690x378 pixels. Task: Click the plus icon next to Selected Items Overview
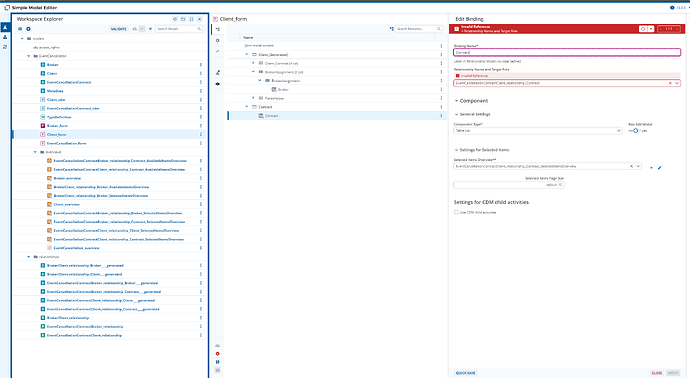tap(651, 168)
